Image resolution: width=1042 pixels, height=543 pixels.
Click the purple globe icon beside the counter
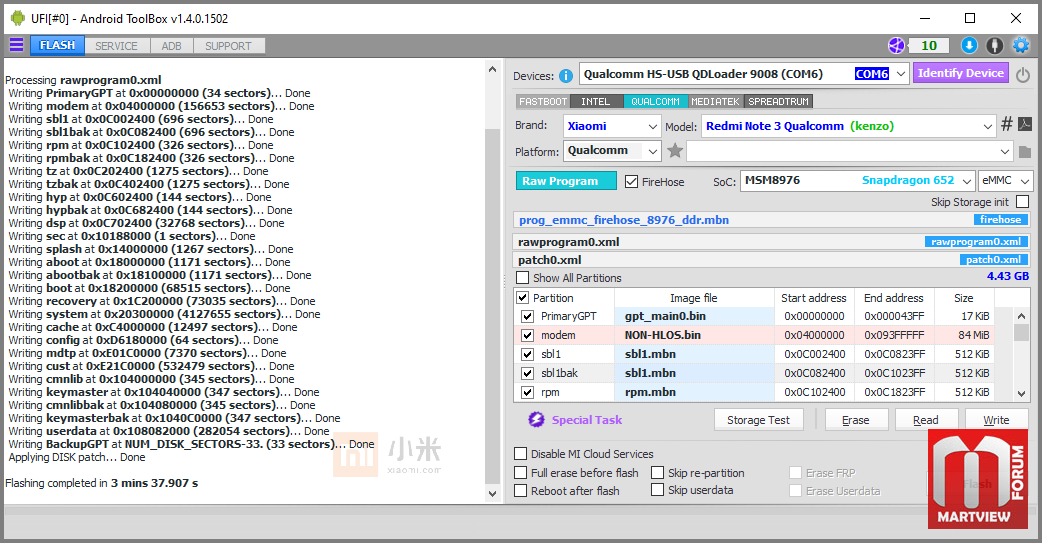pyautogui.click(x=896, y=45)
